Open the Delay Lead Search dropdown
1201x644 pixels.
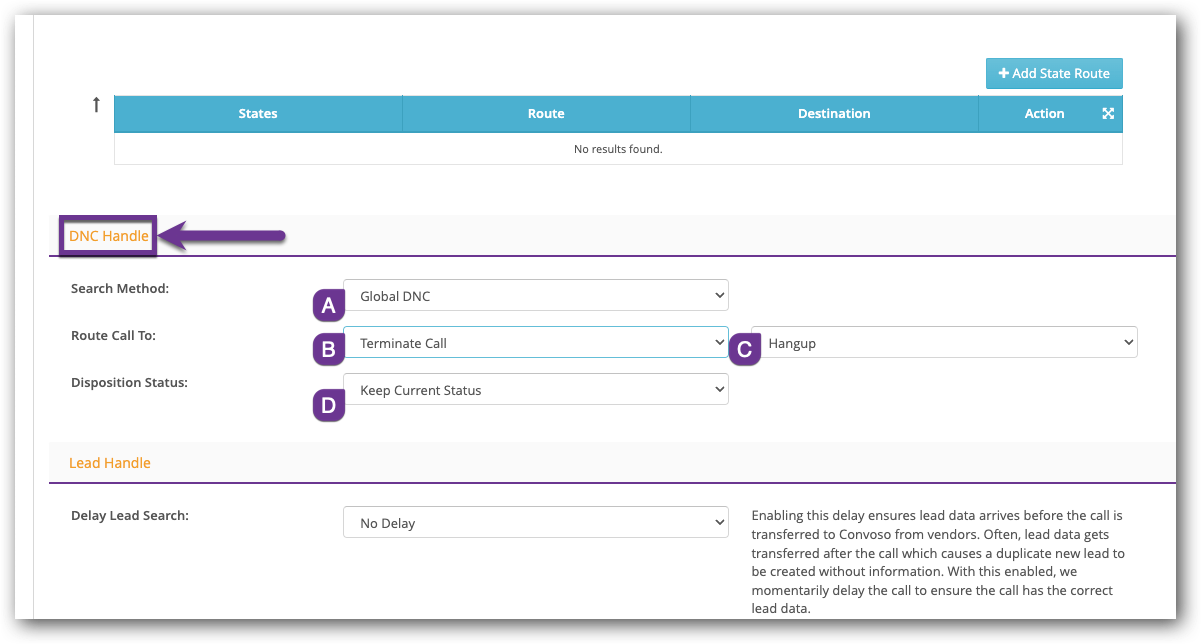click(x=535, y=523)
